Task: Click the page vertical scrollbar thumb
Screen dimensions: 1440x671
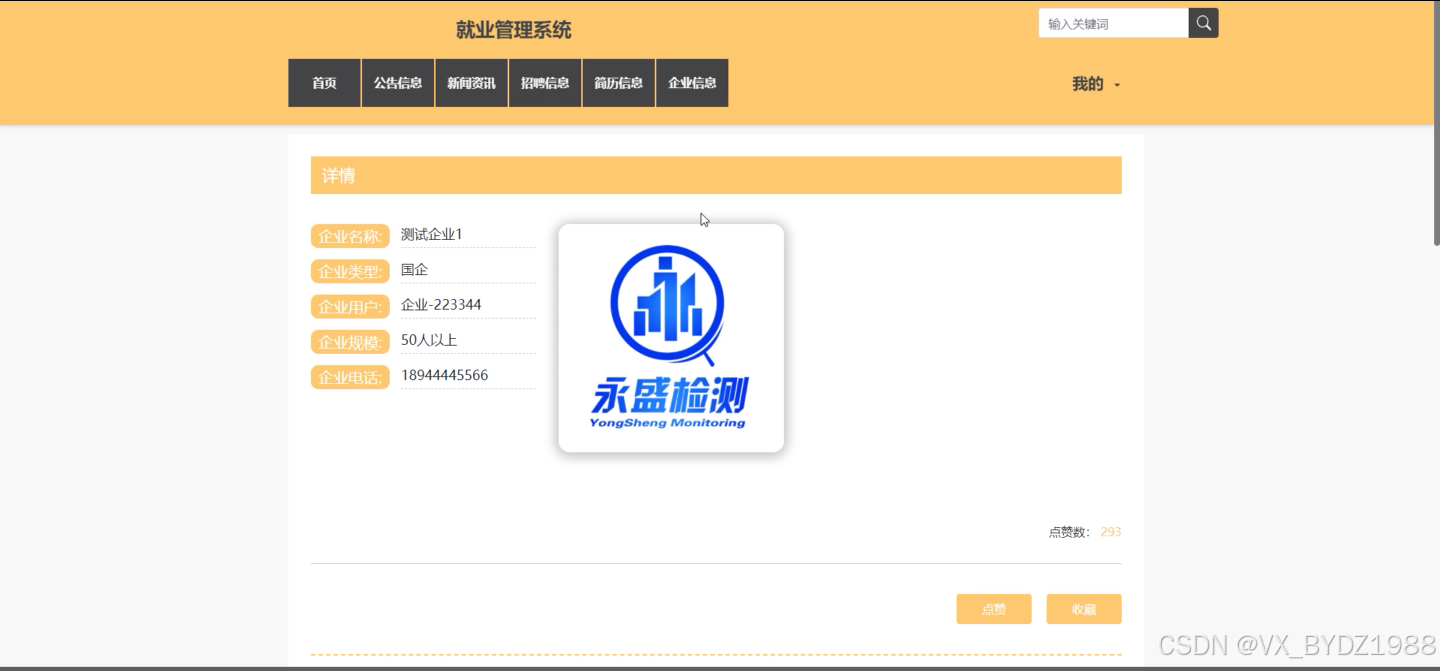Action: tap(1436, 125)
